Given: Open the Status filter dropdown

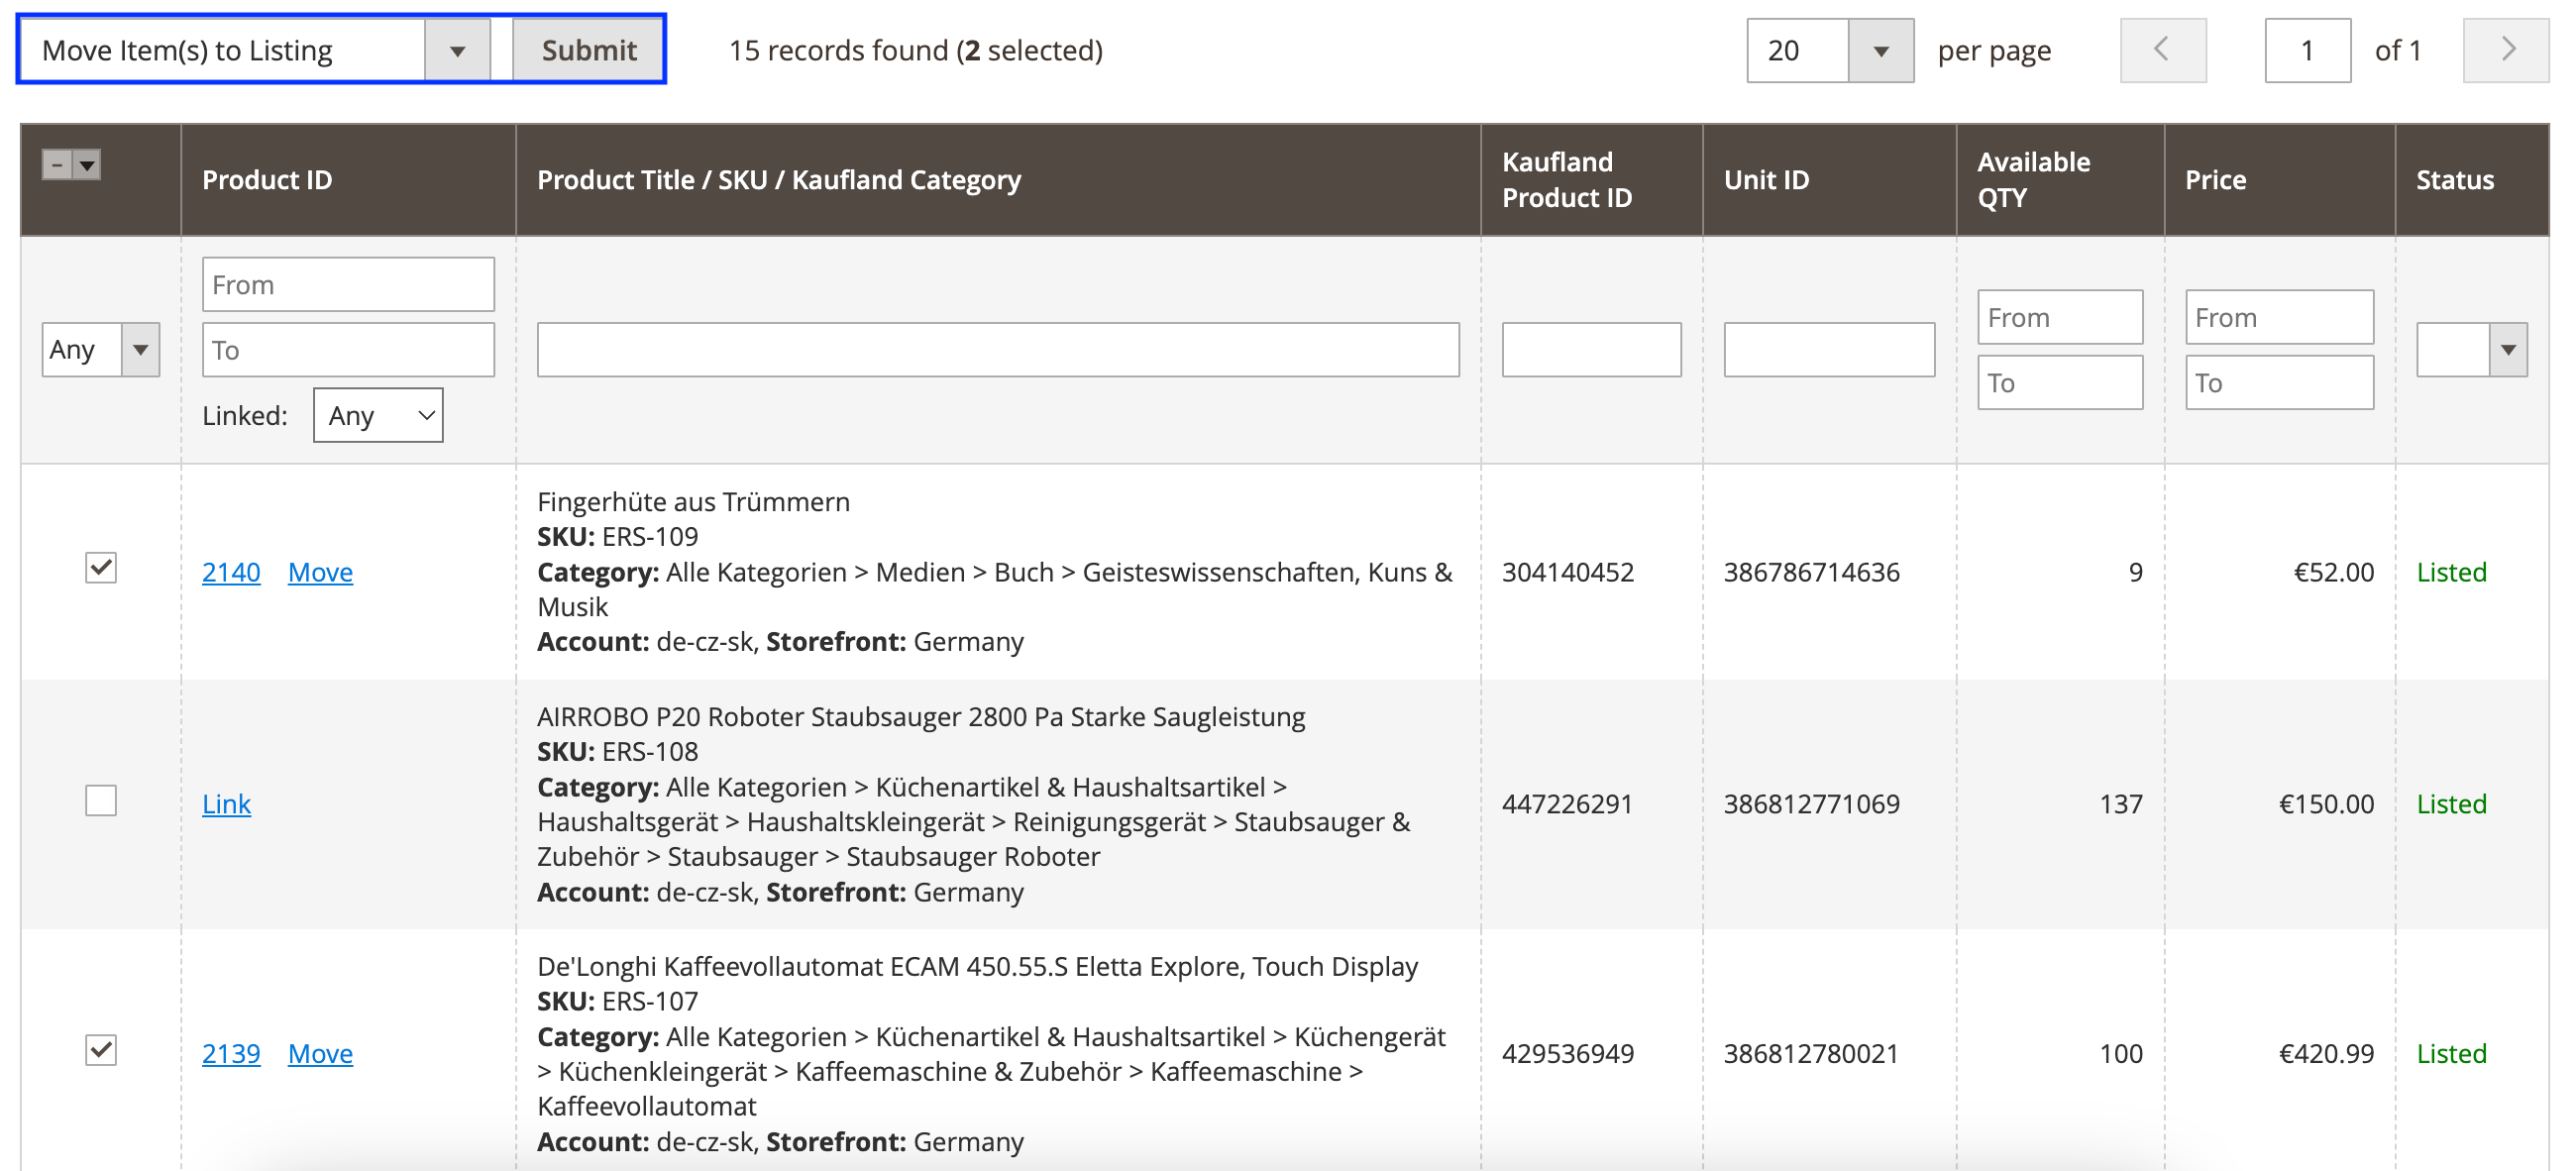Looking at the screenshot, I should pyautogui.click(x=2471, y=350).
